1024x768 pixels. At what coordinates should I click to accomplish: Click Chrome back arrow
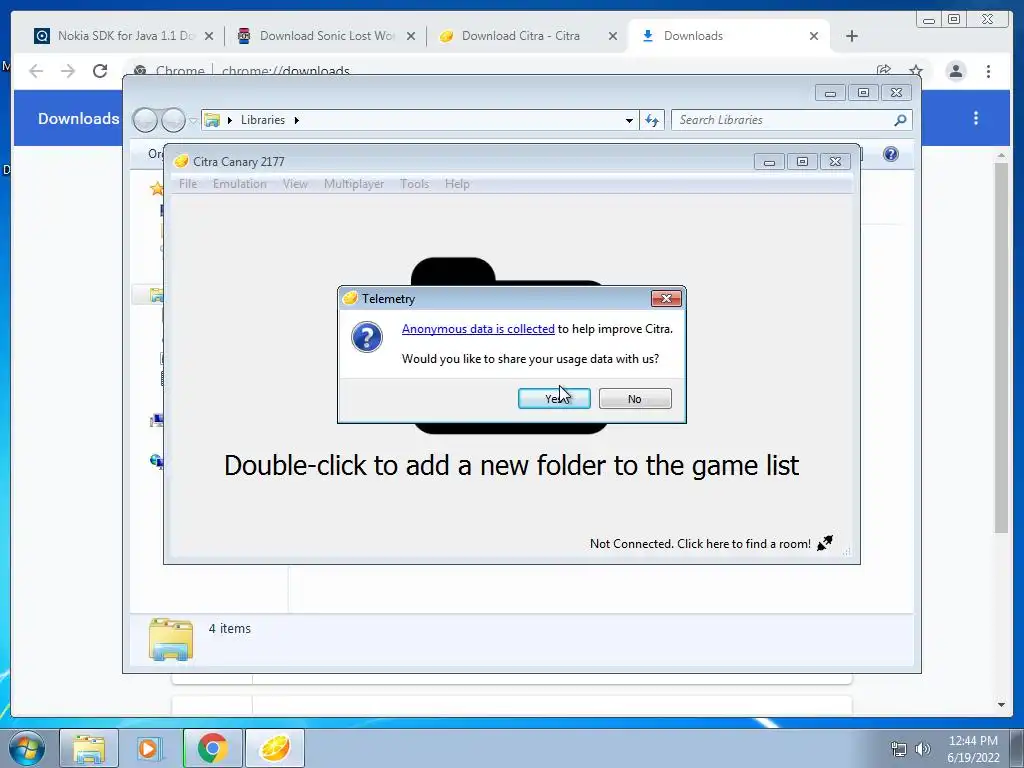36,71
